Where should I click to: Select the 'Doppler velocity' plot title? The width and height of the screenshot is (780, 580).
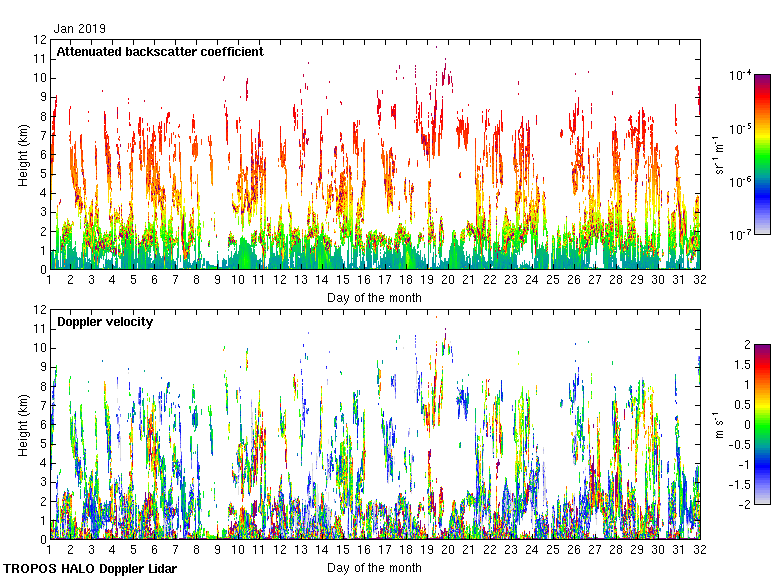pos(104,321)
